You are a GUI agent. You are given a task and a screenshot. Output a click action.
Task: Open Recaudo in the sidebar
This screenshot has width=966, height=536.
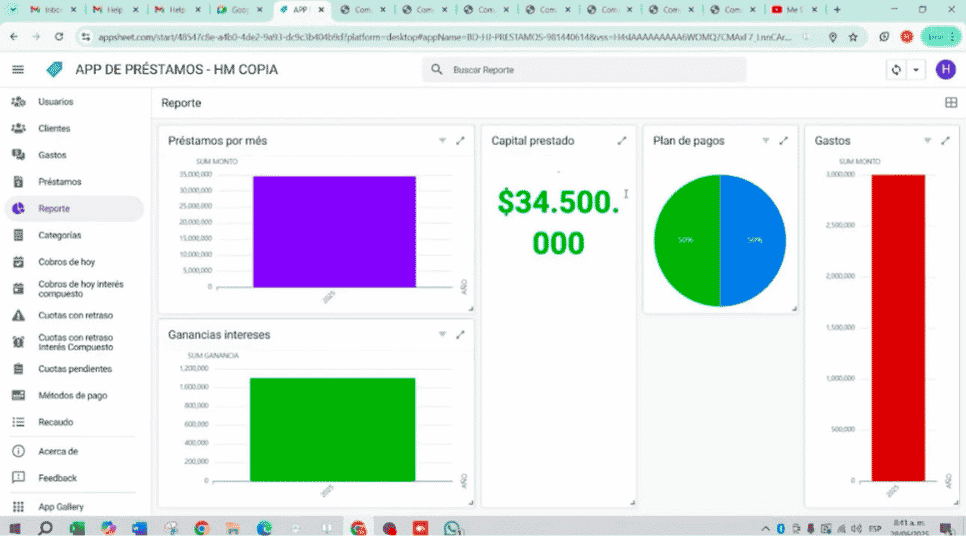click(x=74, y=422)
